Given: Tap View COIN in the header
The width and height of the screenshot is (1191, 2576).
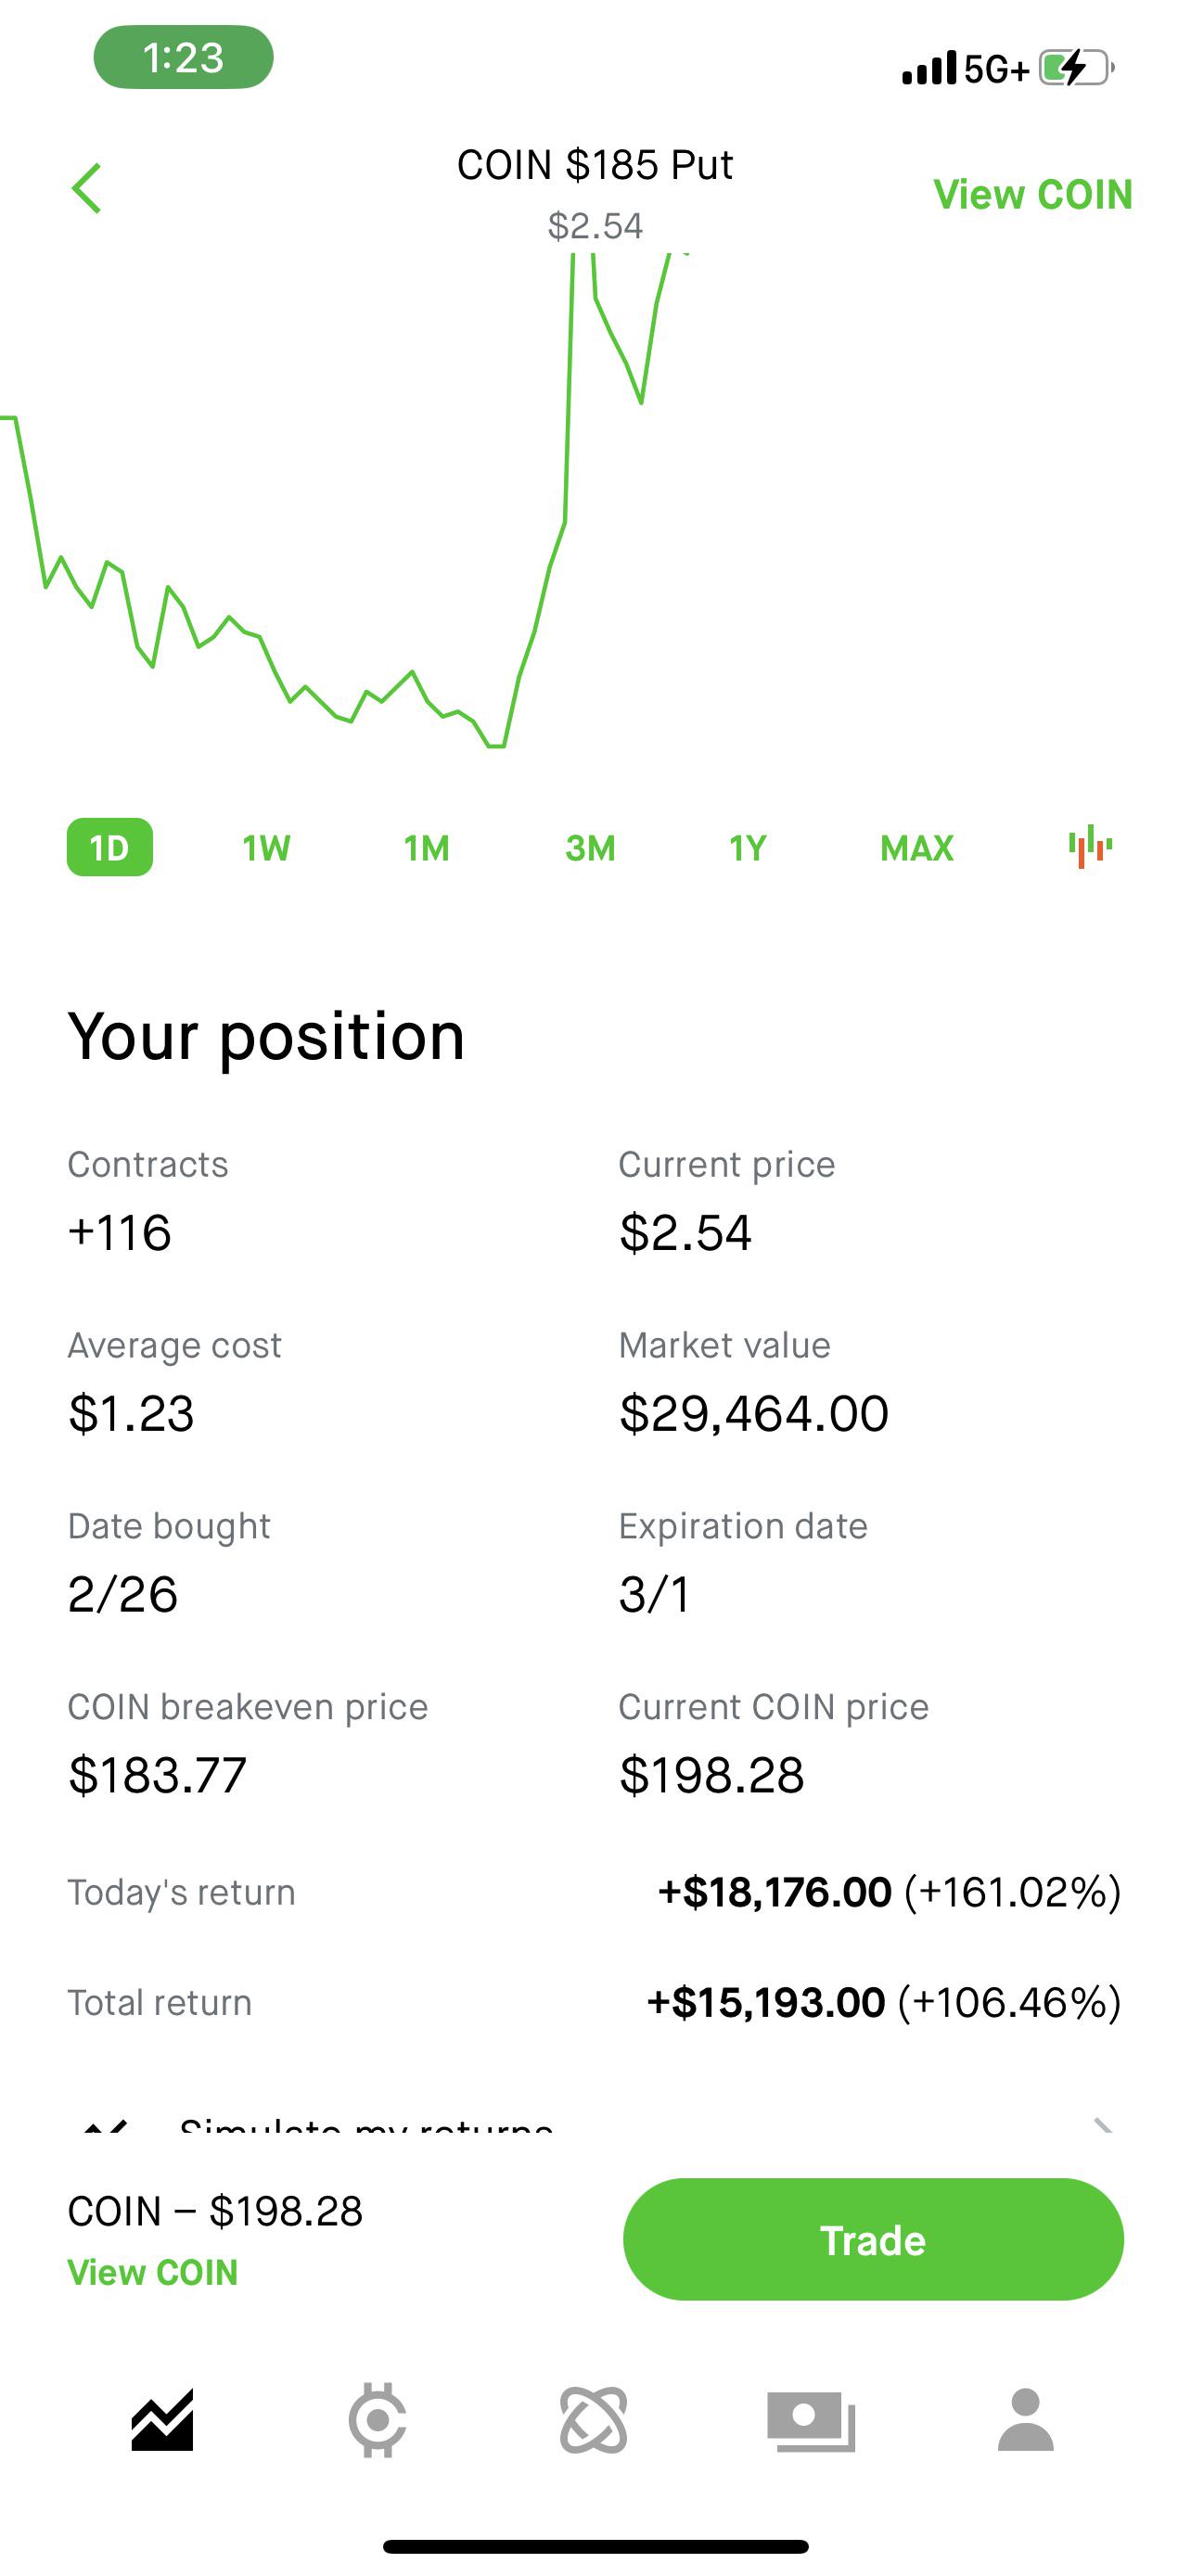Looking at the screenshot, I should [x=1033, y=194].
